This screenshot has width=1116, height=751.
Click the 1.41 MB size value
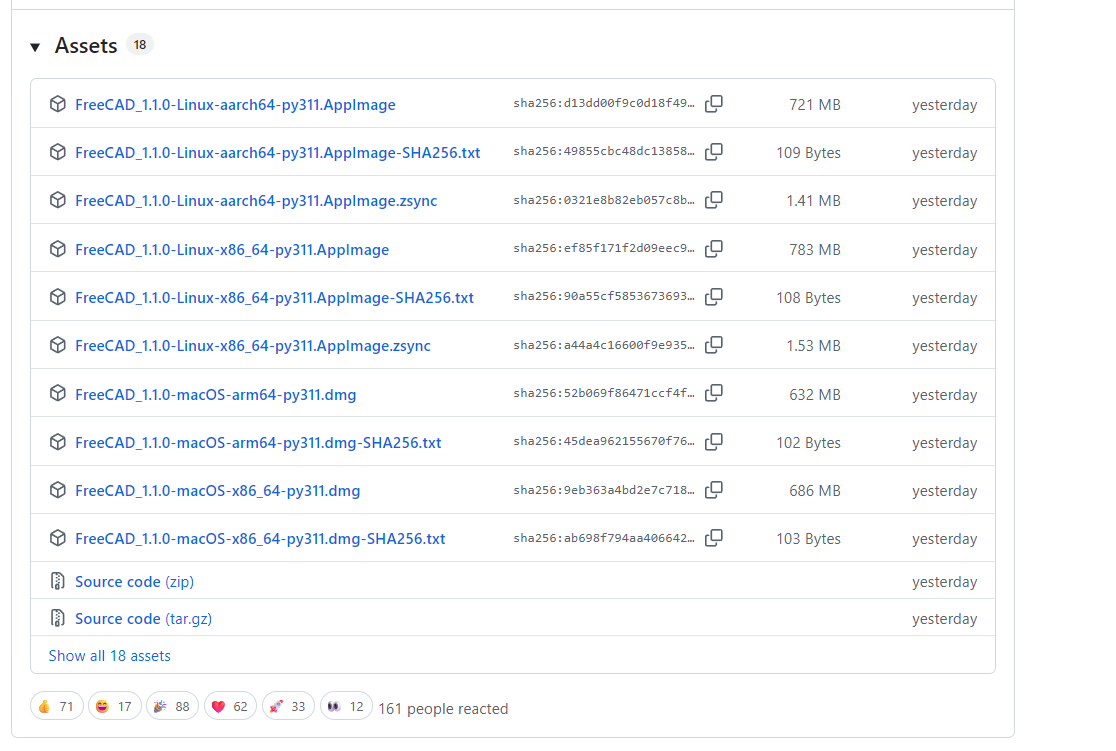pyautogui.click(x=814, y=201)
